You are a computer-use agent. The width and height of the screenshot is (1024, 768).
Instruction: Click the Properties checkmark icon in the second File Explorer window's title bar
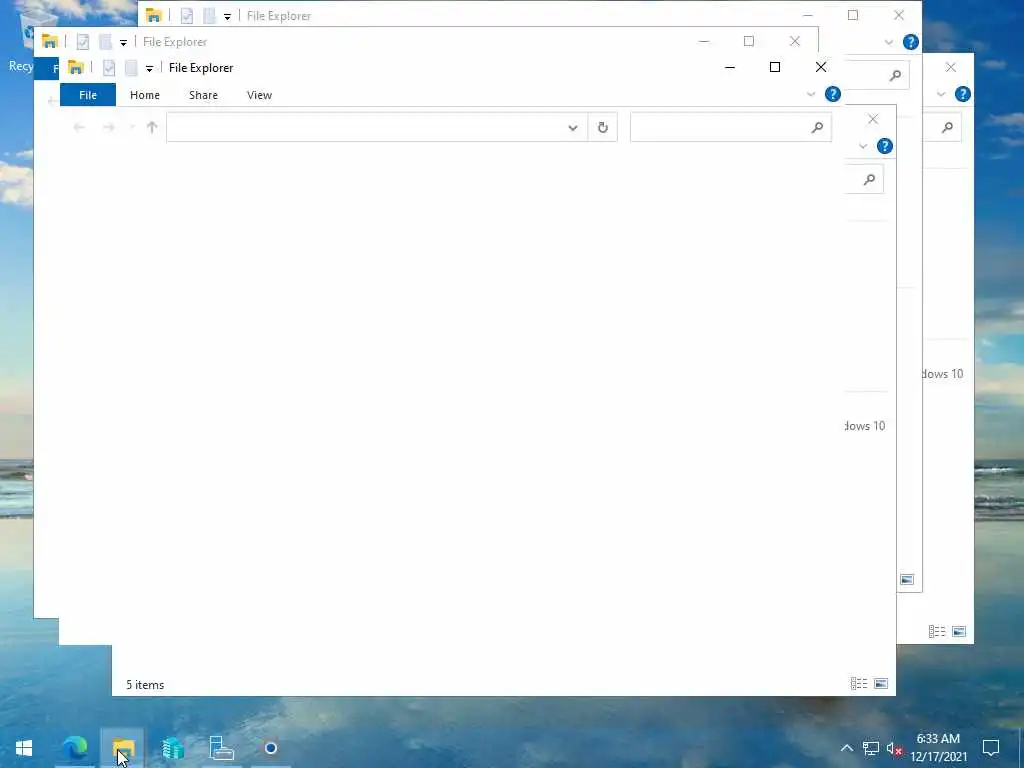(x=83, y=42)
